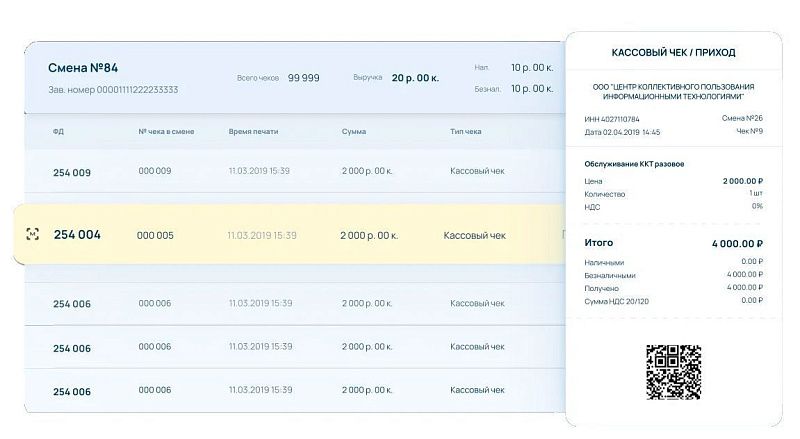Click the Смена №84 heading
The image size is (800, 439).
(83, 68)
